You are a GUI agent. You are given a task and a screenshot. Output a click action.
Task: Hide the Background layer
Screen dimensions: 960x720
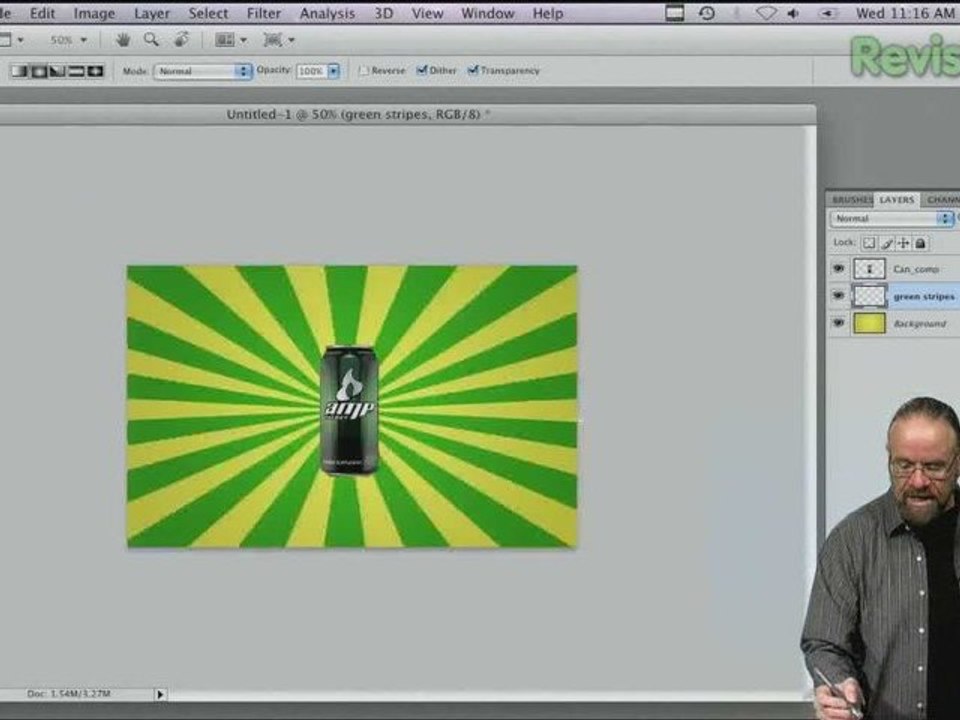pyautogui.click(x=839, y=323)
